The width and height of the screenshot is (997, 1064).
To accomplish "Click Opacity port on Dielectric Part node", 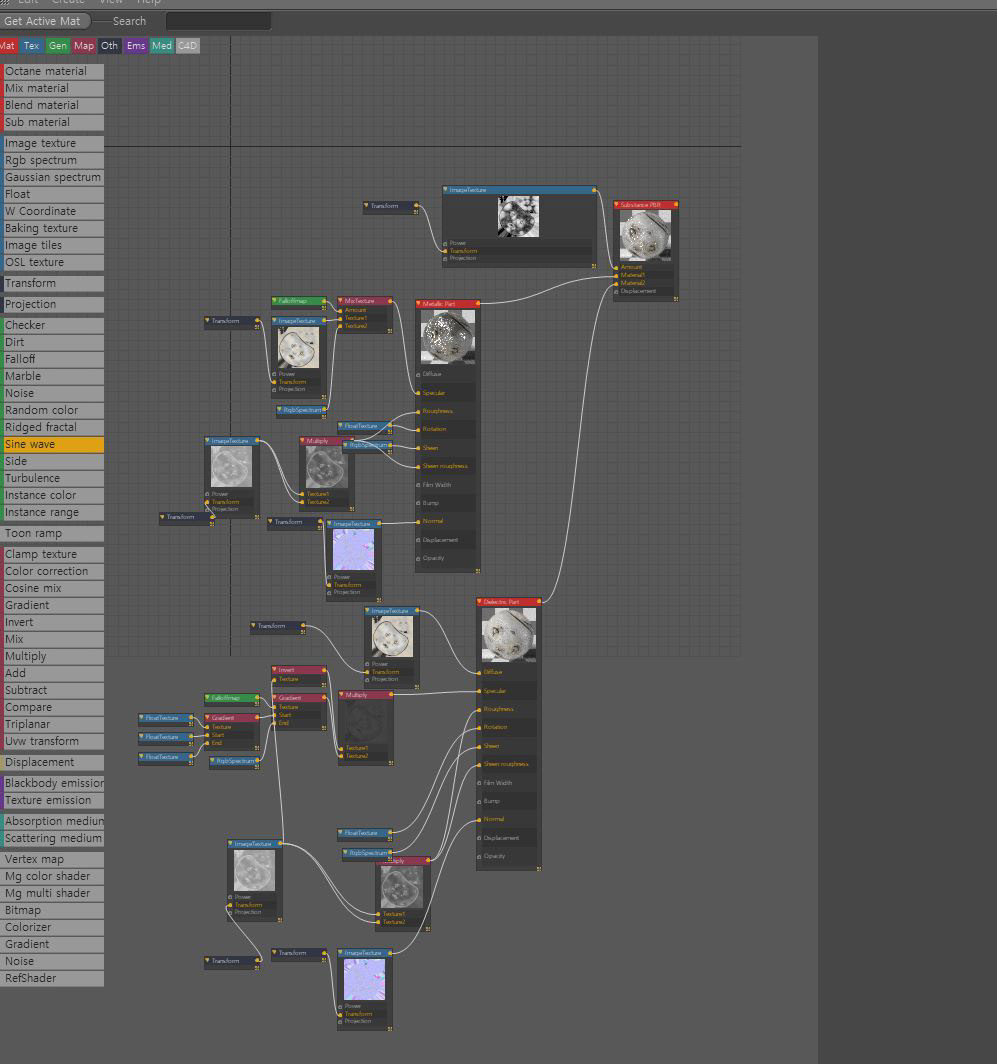I will (479, 856).
